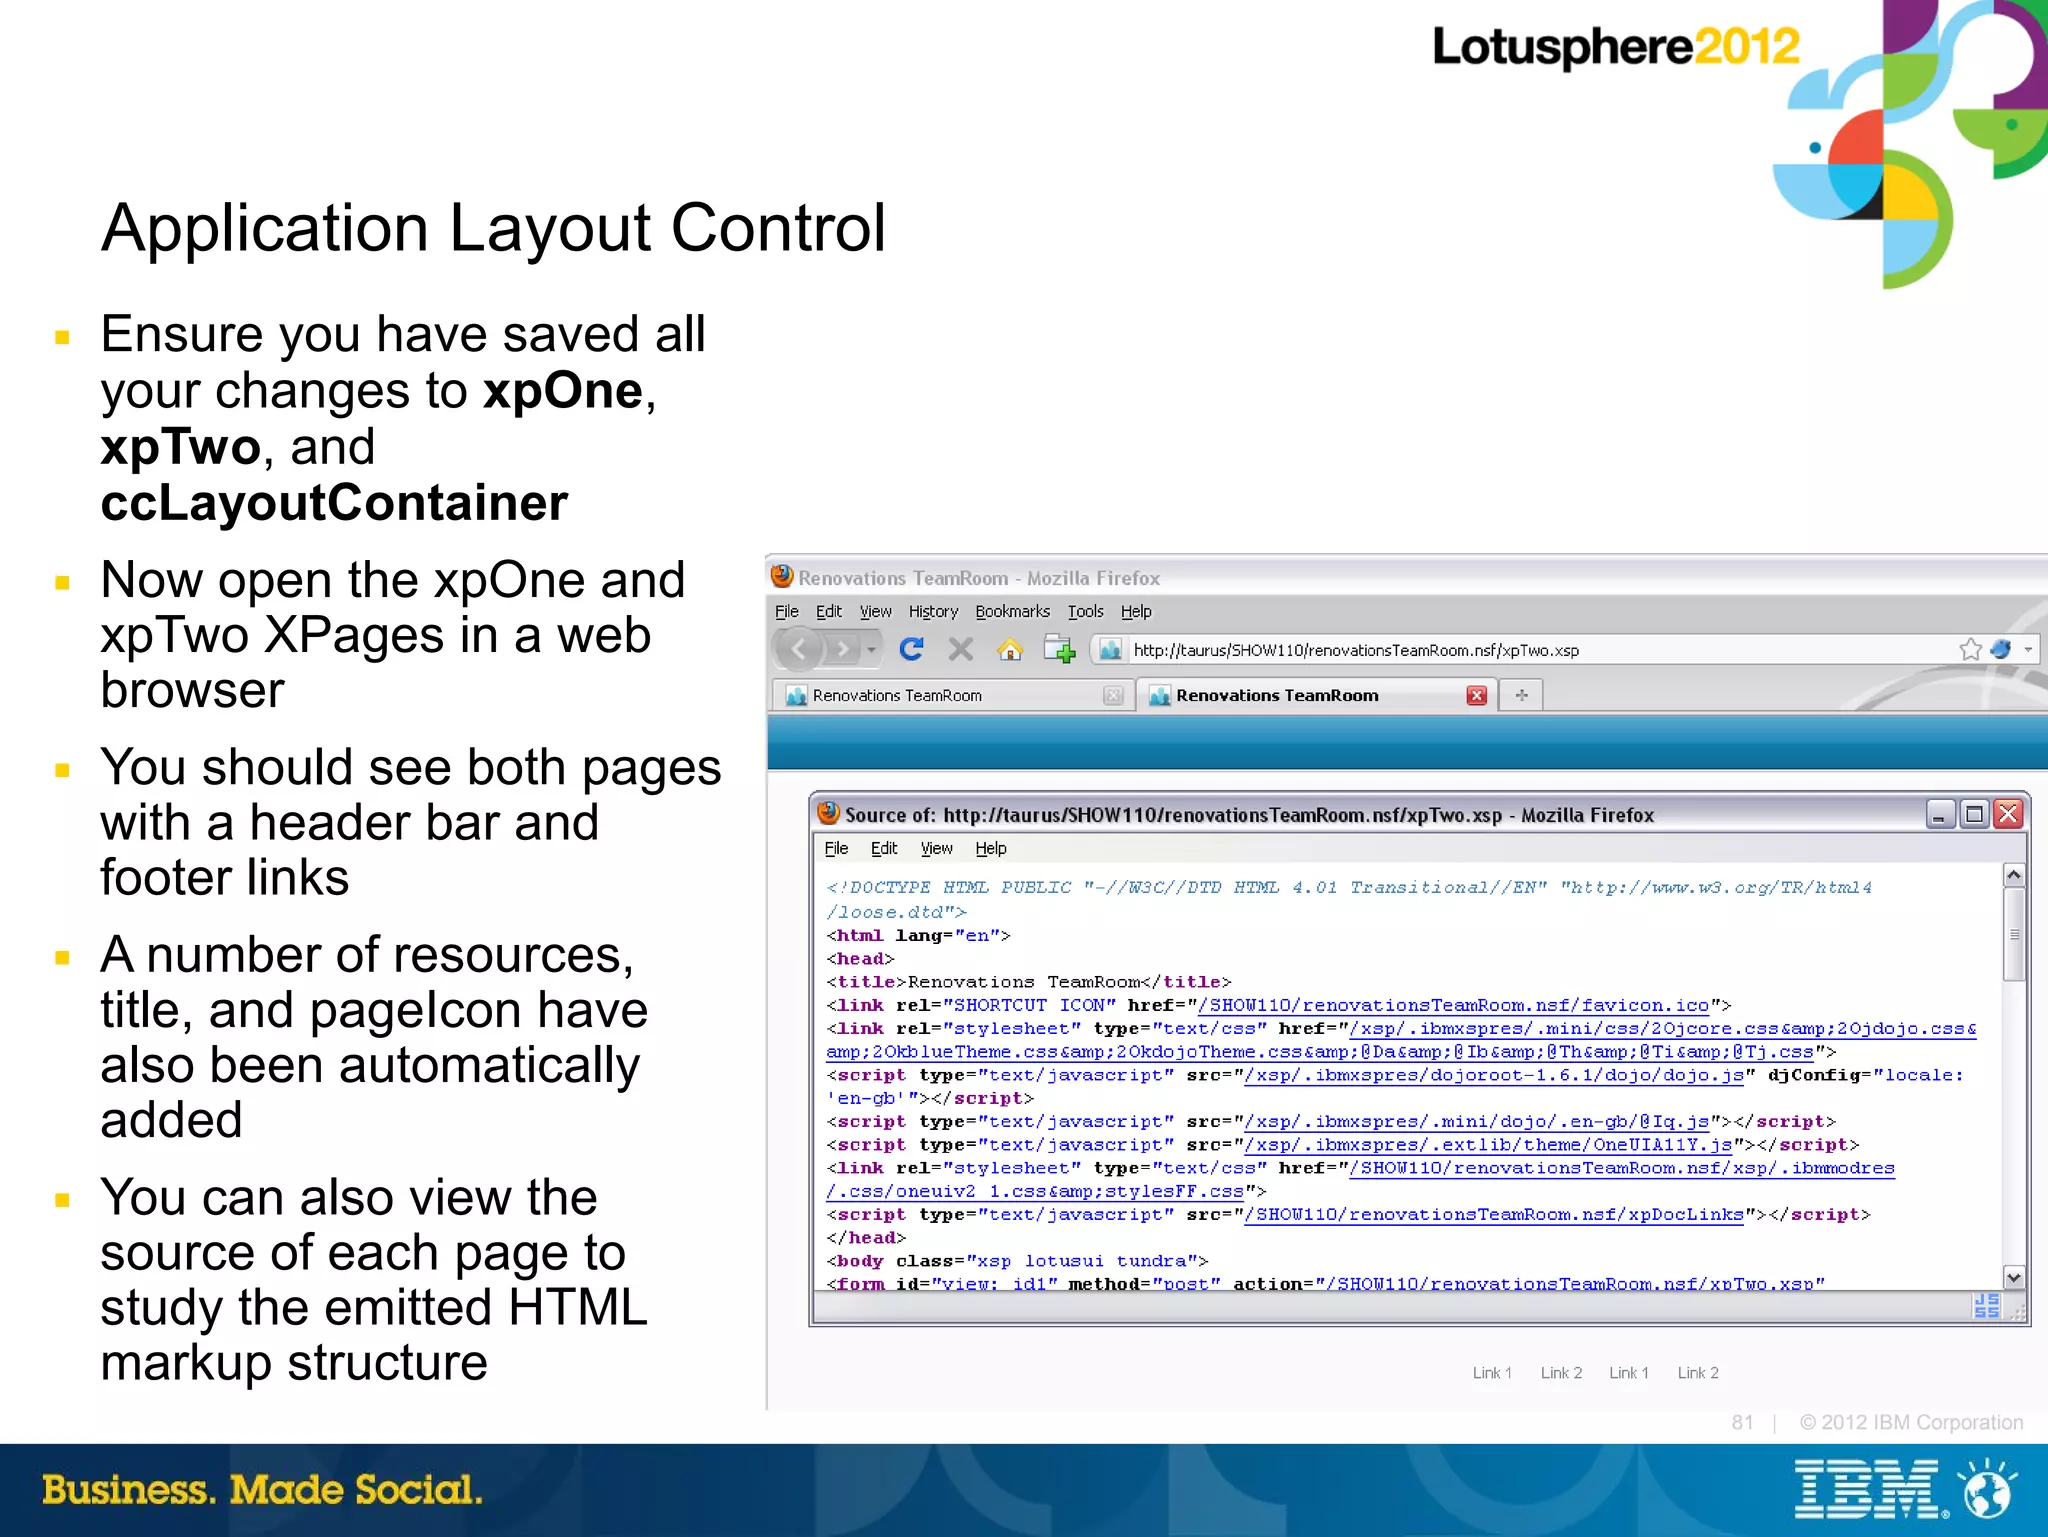Viewport: 2048px width, 1537px height.
Task: Open the File menu in main Firefox window
Action: [787, 611]
